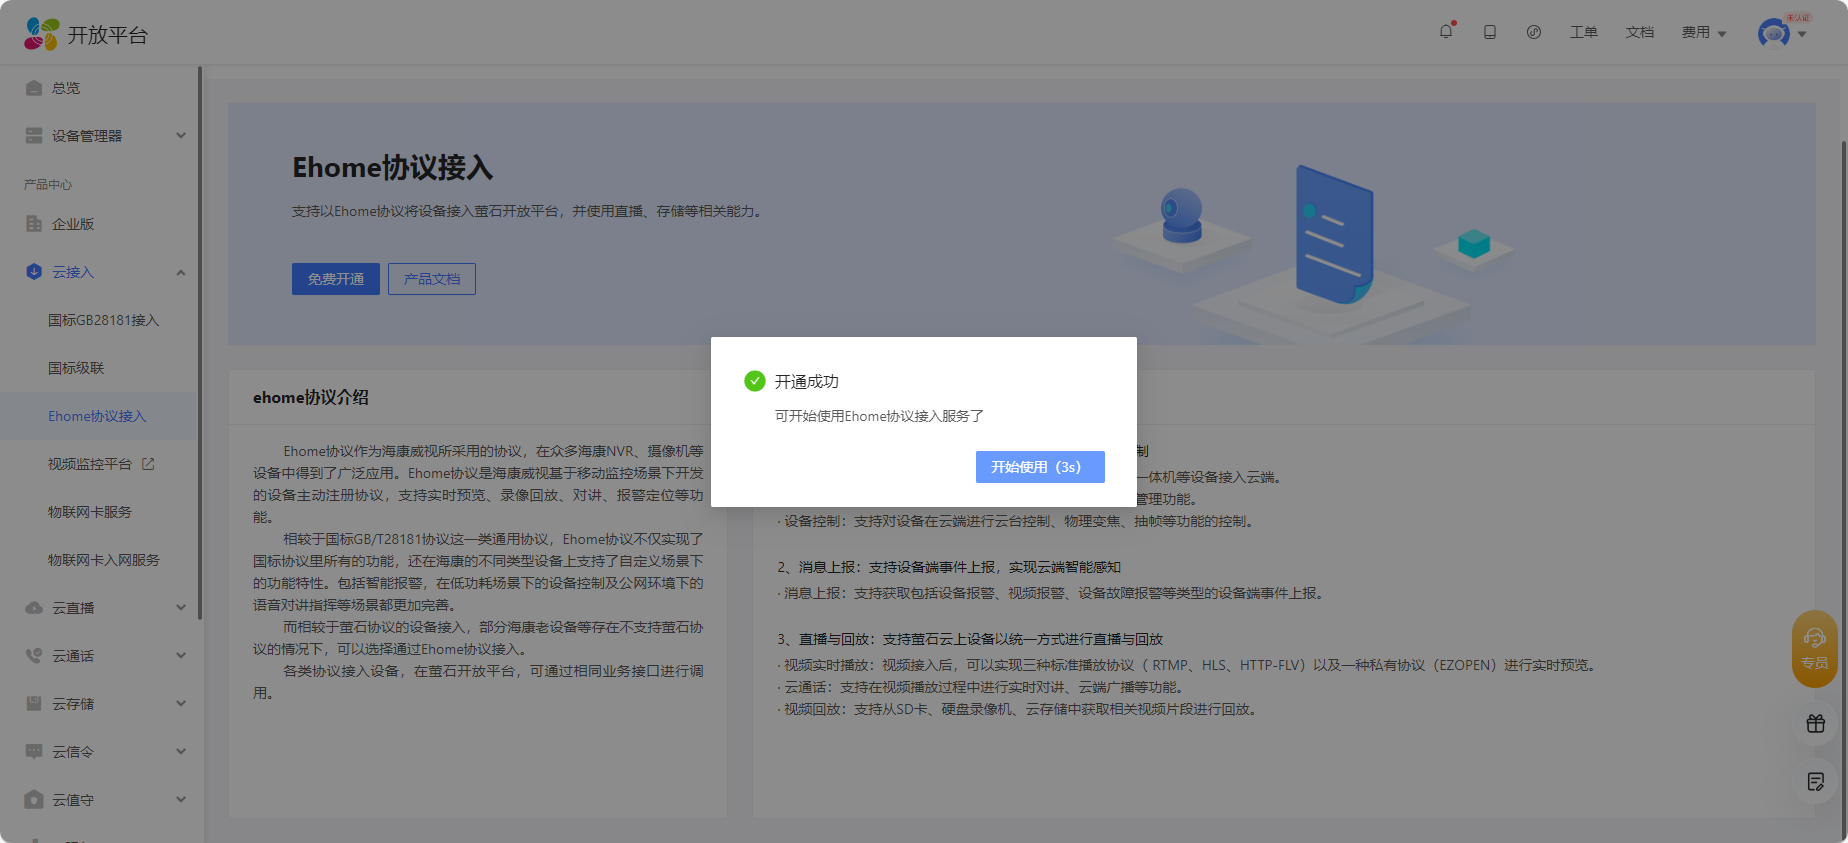Expand the 费用 dropdown
1848x843 pixels.
click(1704, 32)
